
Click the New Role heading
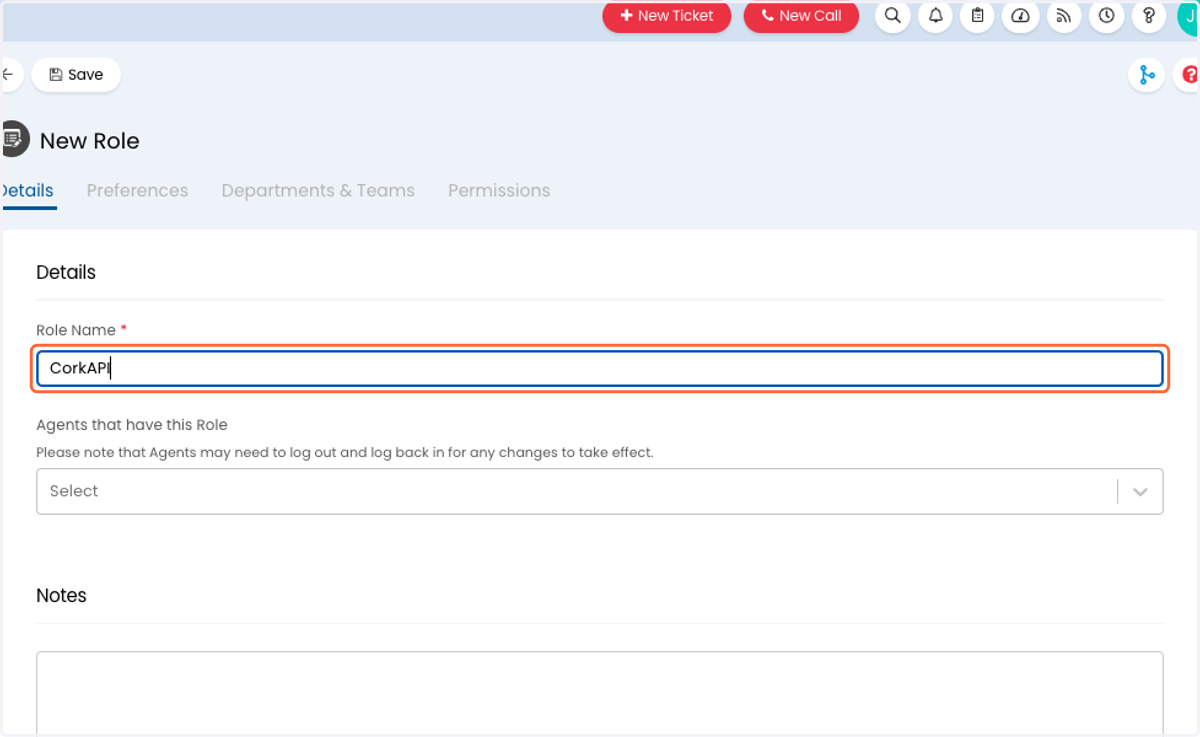click(90, 141)
